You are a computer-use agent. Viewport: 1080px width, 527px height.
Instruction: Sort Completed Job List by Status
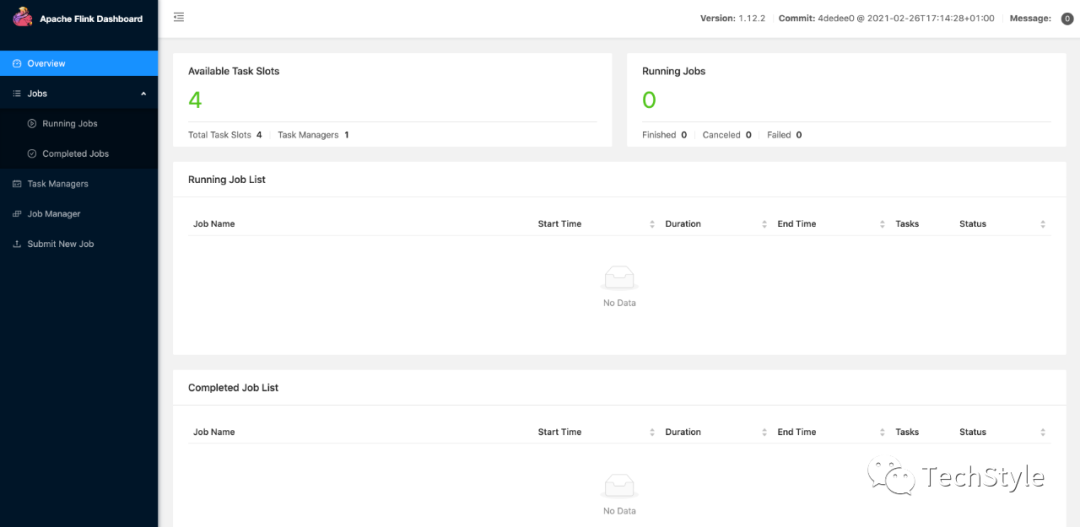pos(1042,432)
